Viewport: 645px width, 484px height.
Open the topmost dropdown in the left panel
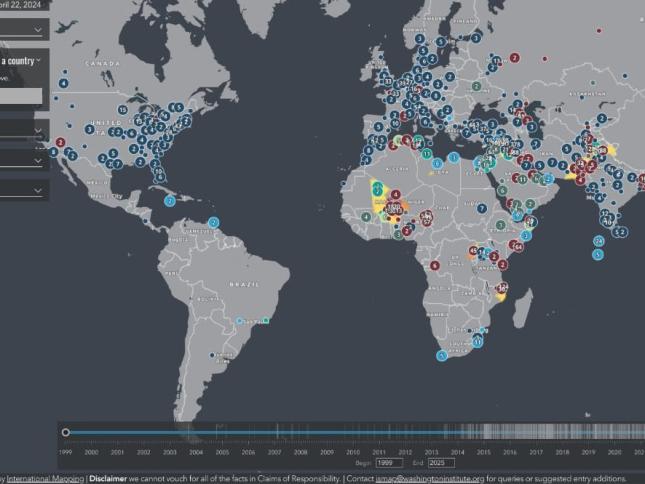[38, 31]
